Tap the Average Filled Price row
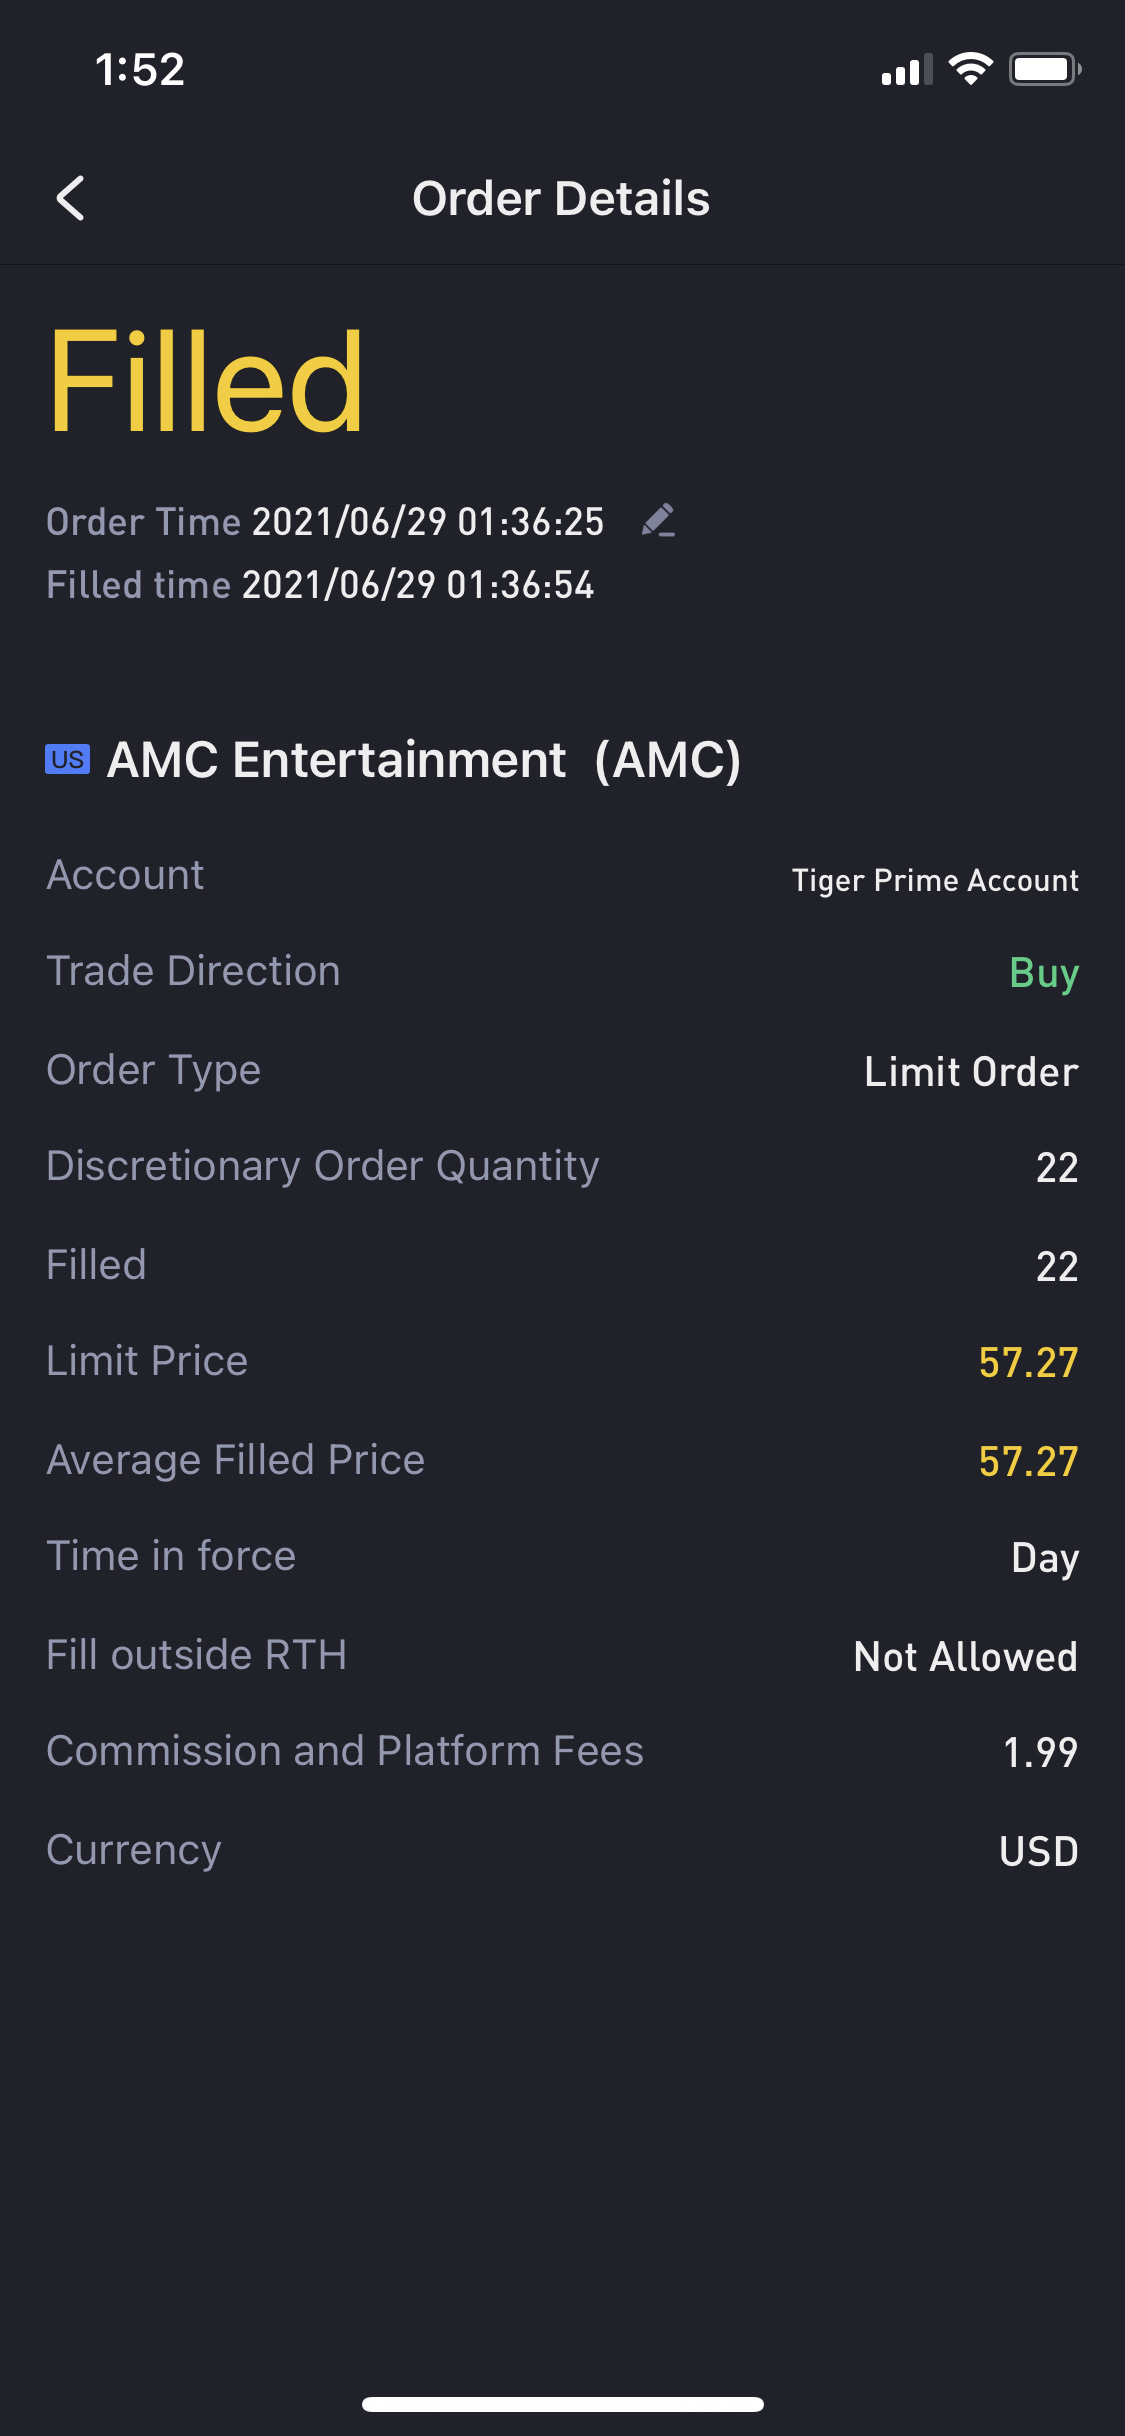Image resolution: width=1125 pixels, height=2436 pixels. pos(562,1460)
